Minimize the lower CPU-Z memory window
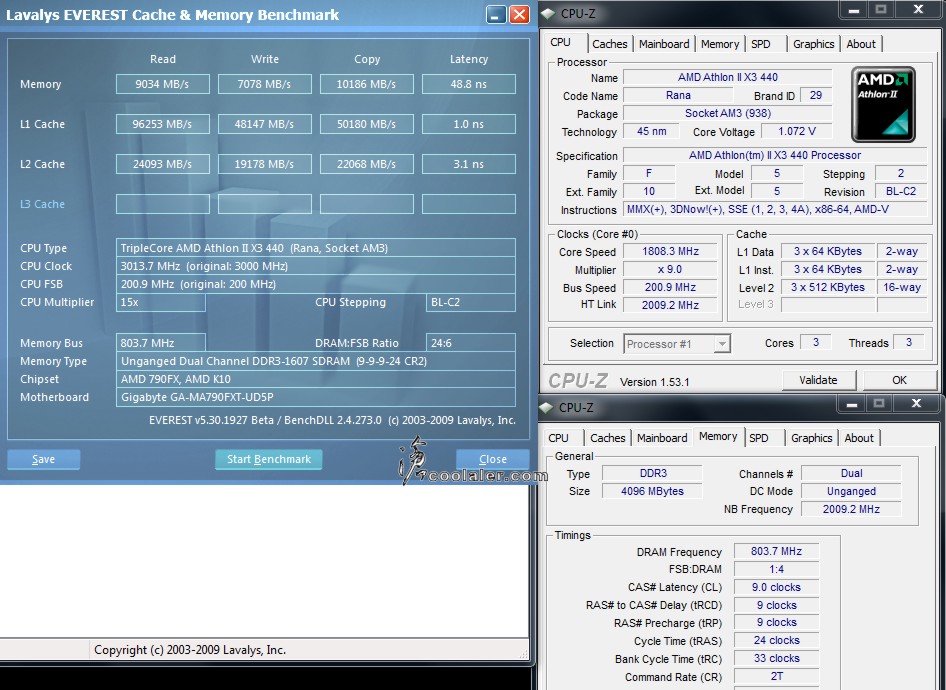The height and width of the screenshot is (690, 946). pos(852,404)
